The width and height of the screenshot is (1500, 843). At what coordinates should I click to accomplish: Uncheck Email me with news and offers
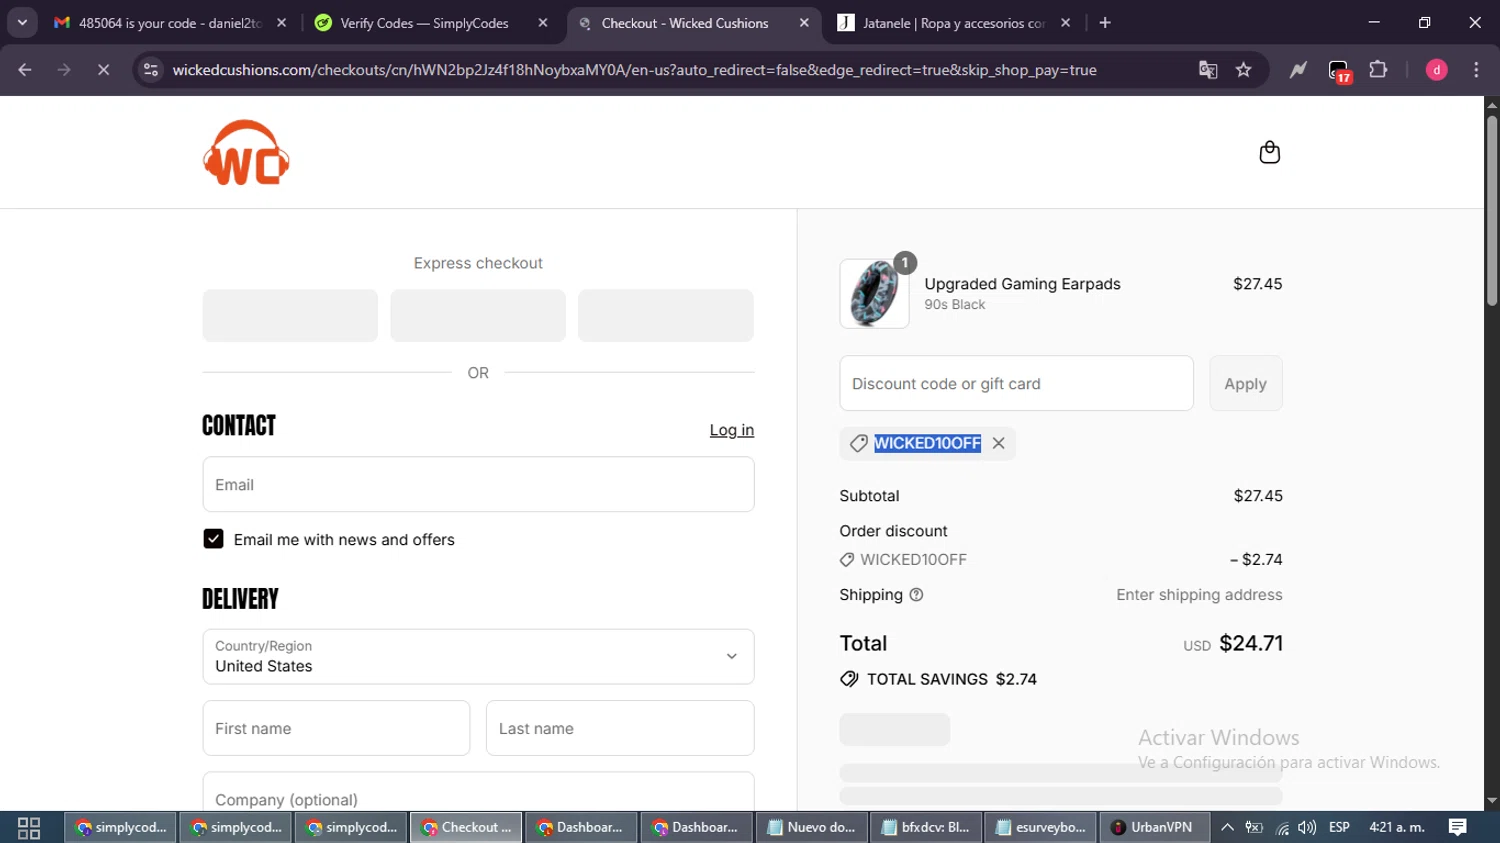click(x=213, y=539)
